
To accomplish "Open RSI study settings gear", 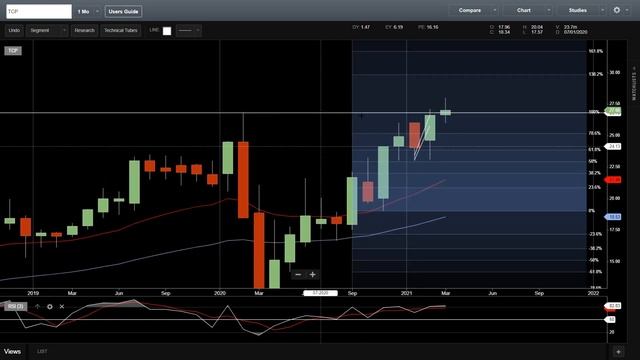I will pyautogui.click(x=50, y=307).
